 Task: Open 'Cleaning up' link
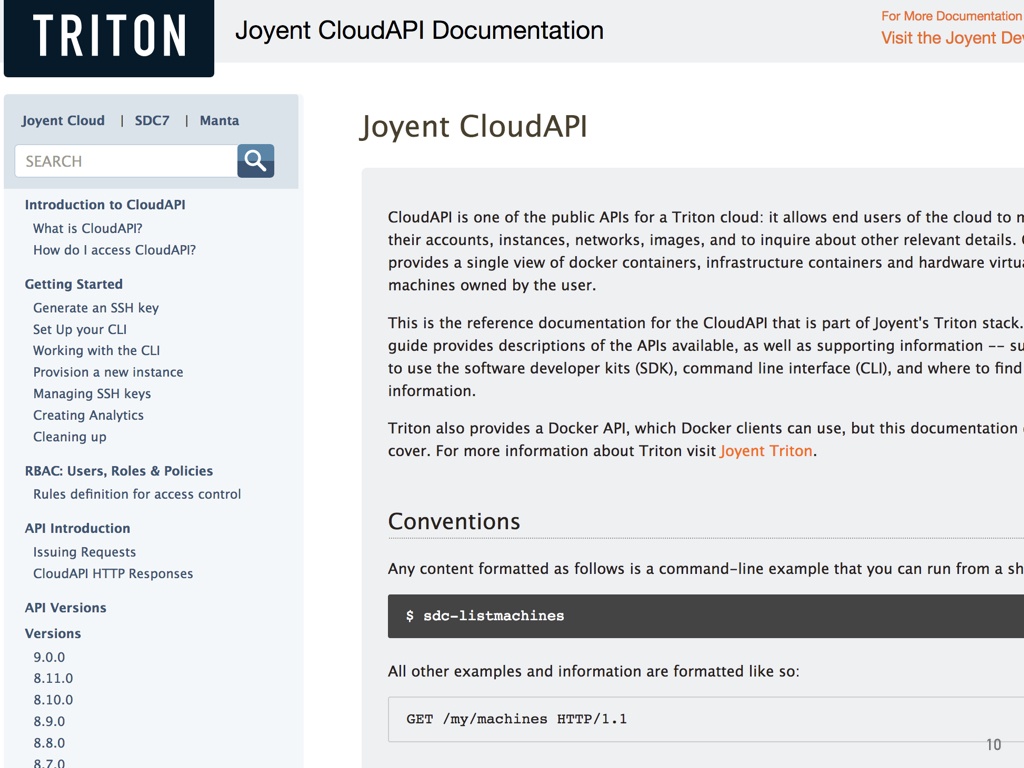pyautogui.click(x=70, y=436)
